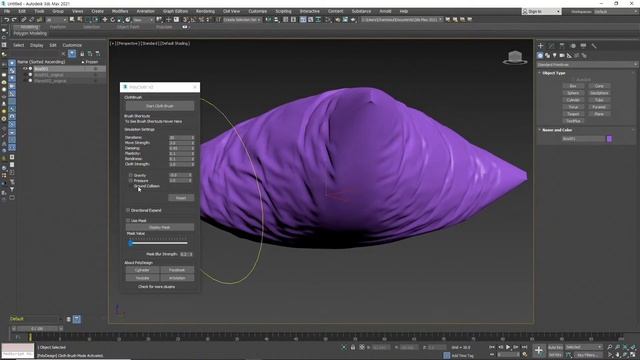Click the Link tool in main toolbar
Image resolution: width=640 pixels, height=360 pixels.
pos(24,20)
